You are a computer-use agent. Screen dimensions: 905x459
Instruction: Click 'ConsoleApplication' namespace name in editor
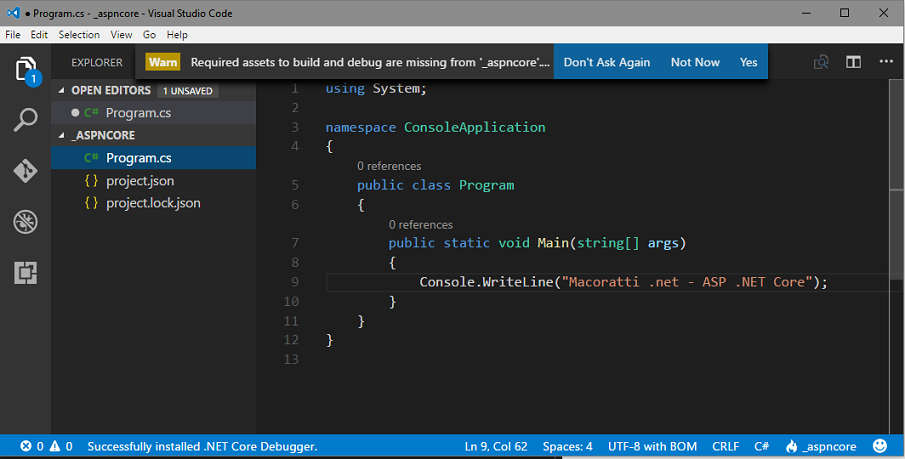point(474,127)
